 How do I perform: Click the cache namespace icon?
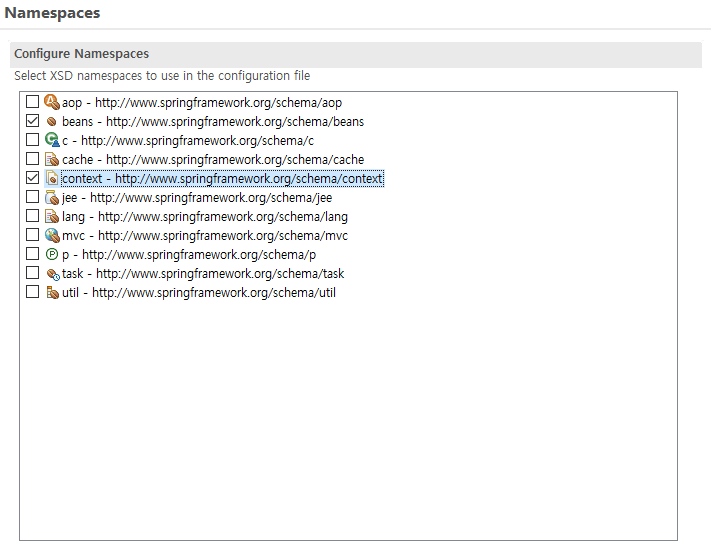click(x=52, y=159)
